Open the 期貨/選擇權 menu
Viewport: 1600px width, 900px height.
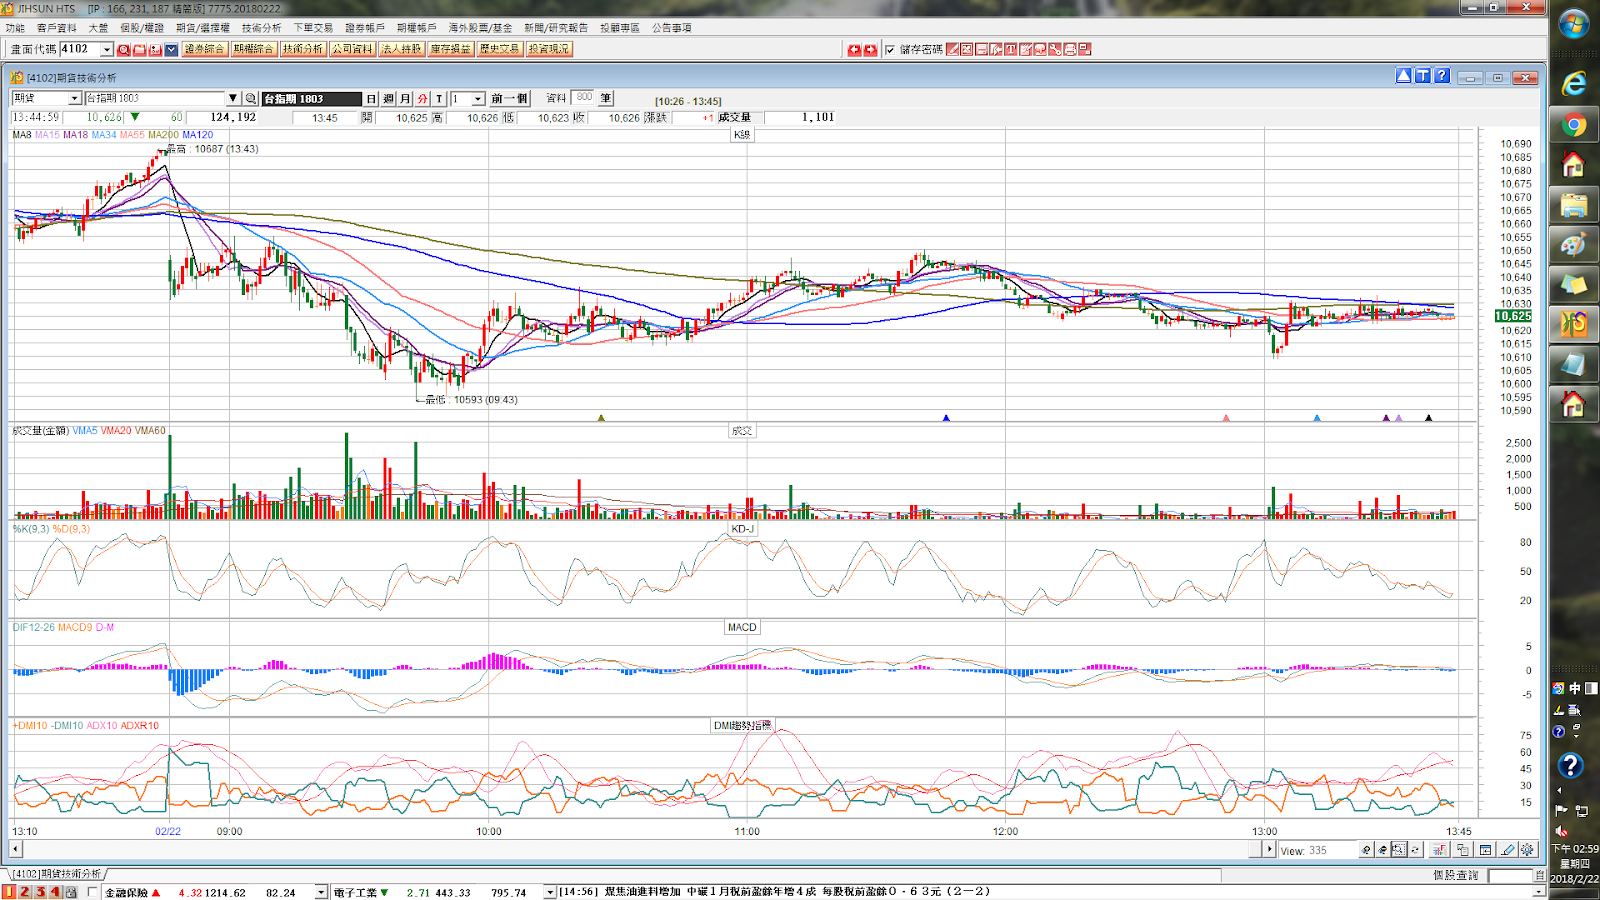pyautogui.click(x=203, y=28)
